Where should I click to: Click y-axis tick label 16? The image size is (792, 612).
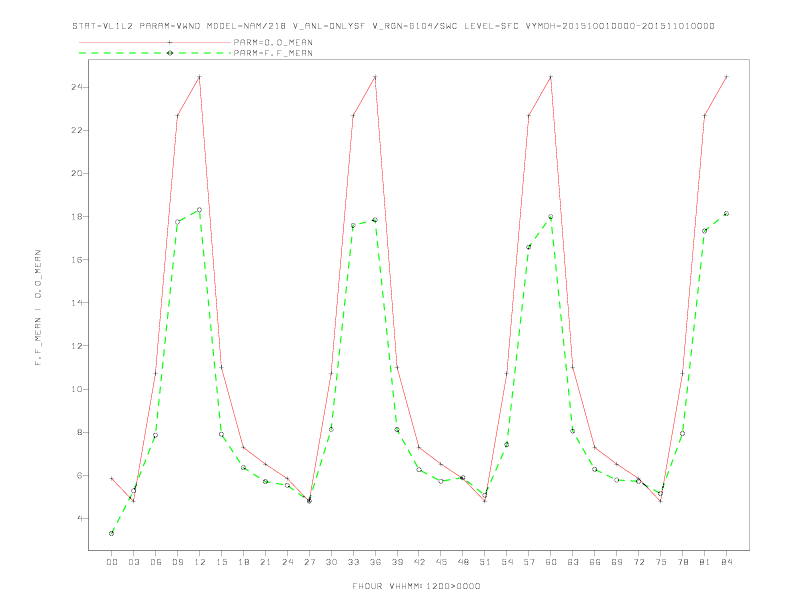pos(77,260)
